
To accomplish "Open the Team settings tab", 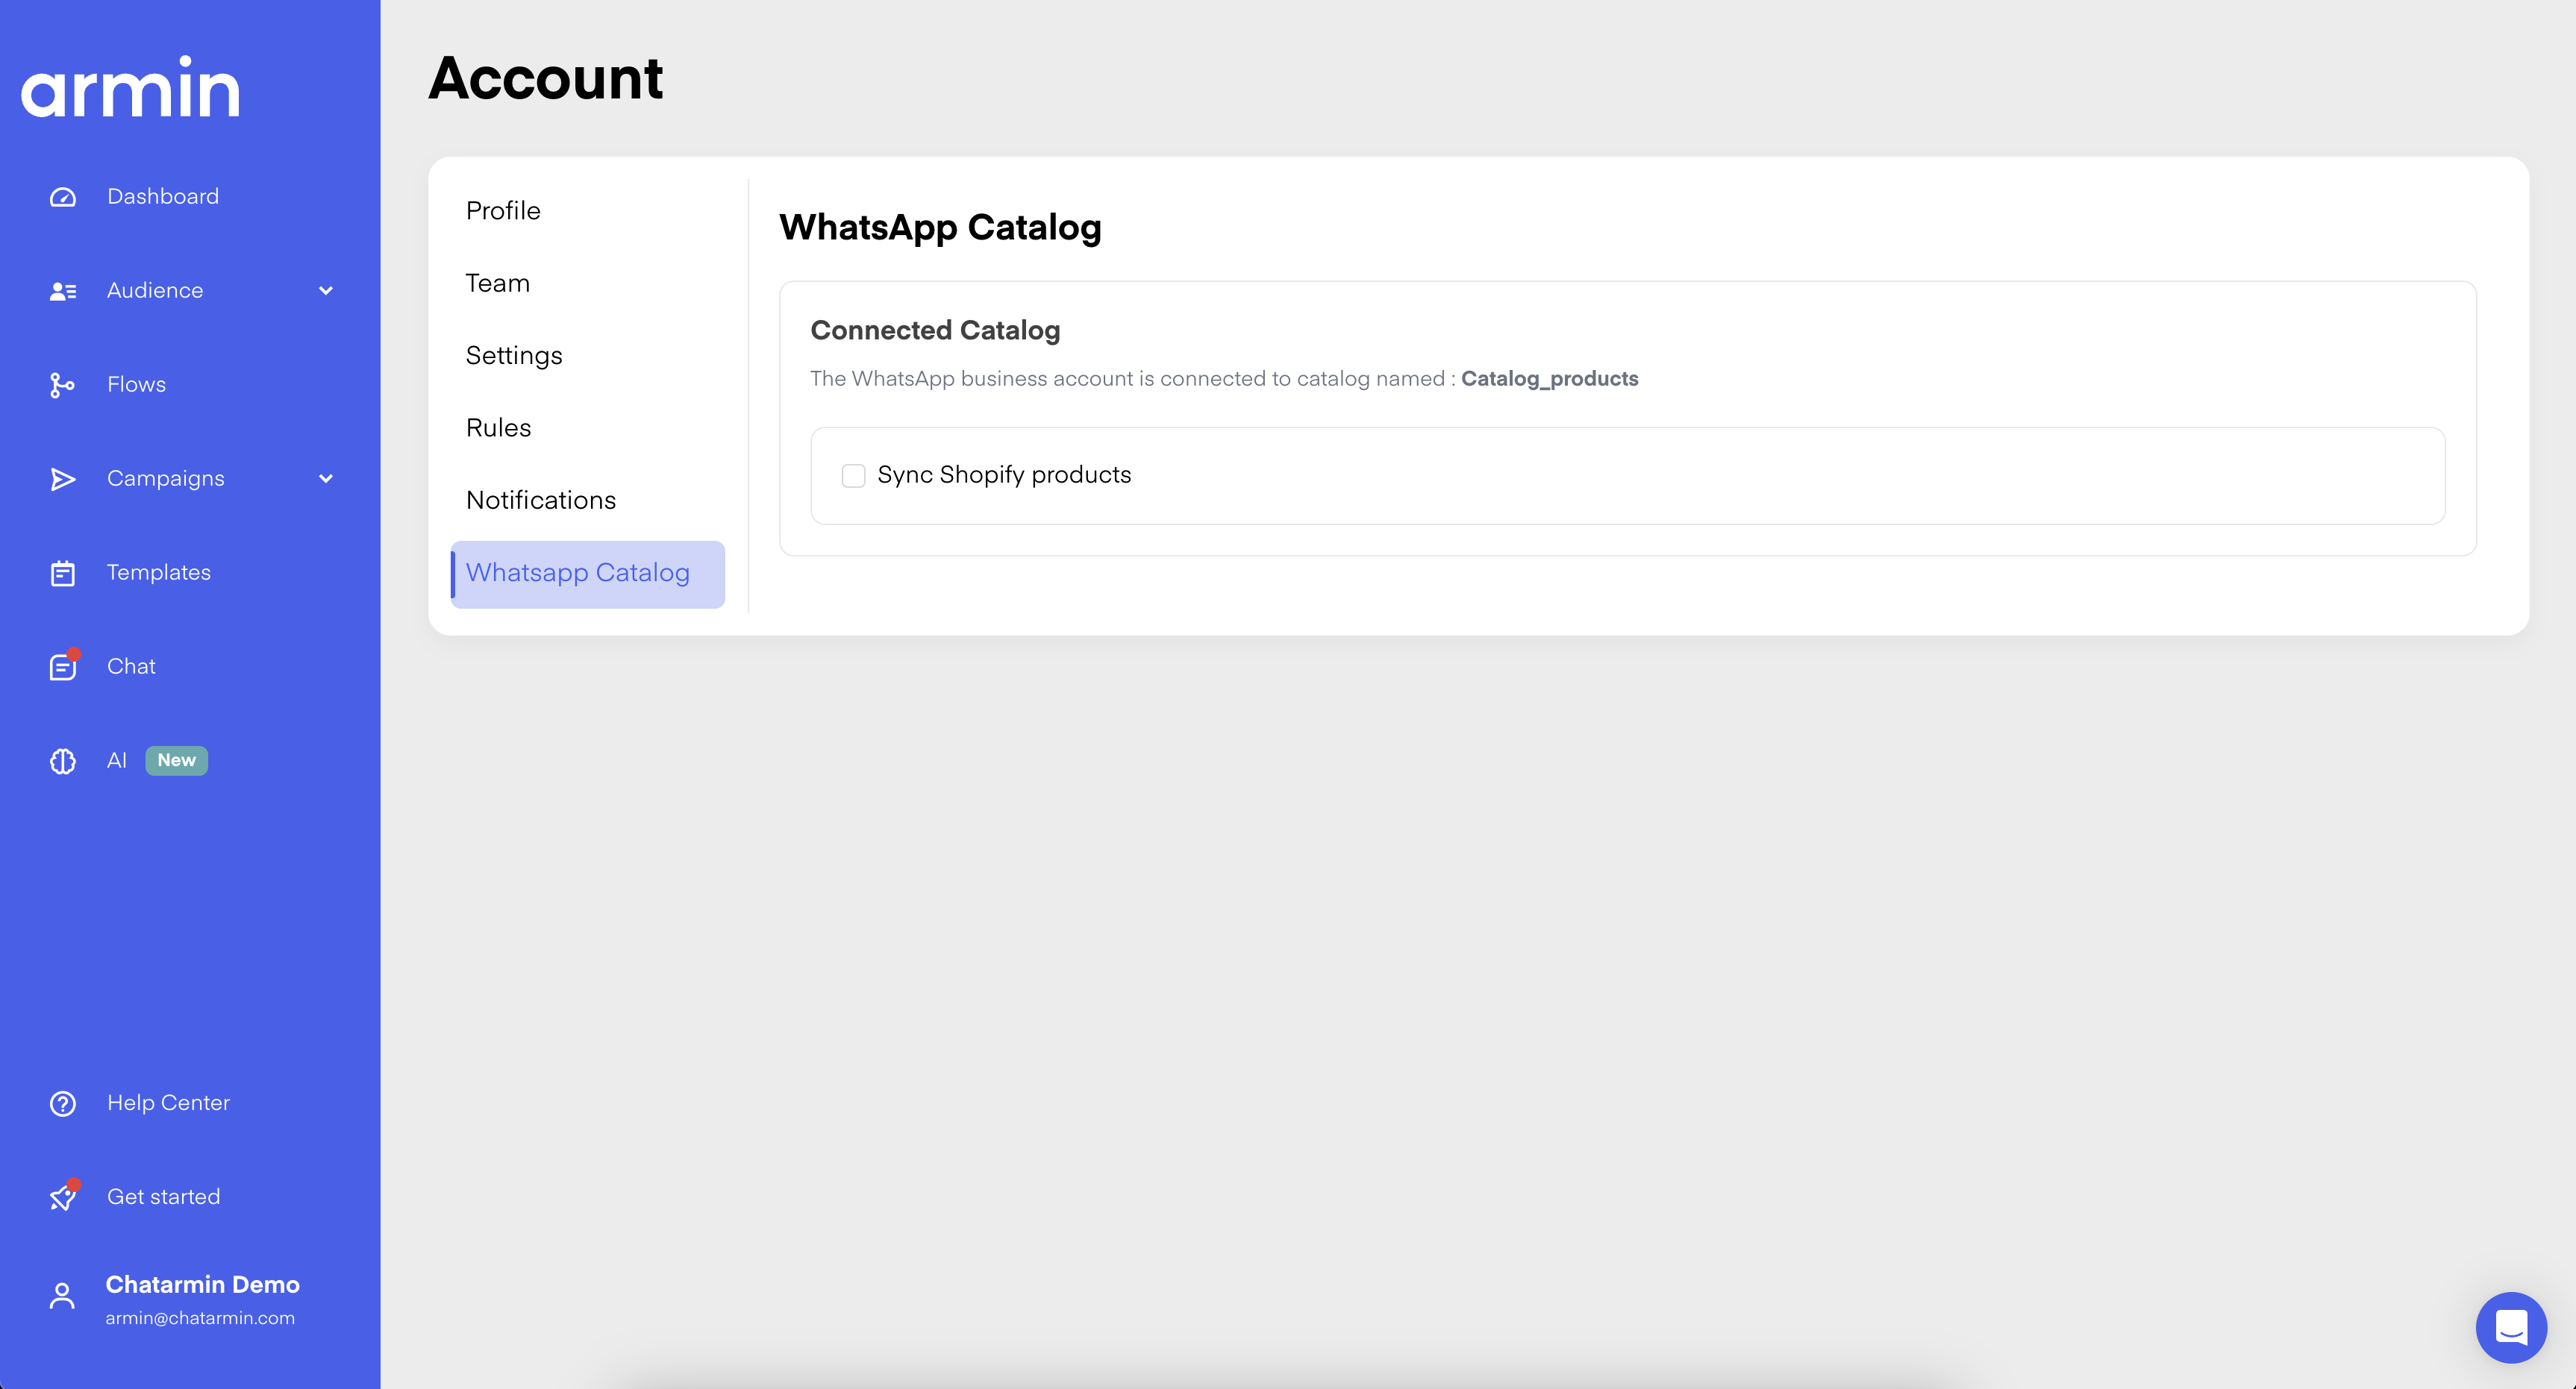I will tap(498, 283).
